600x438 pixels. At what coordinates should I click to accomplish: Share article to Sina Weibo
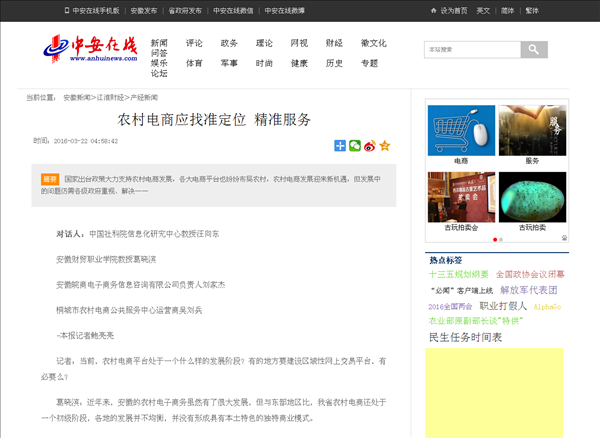(x=369, y=146)
